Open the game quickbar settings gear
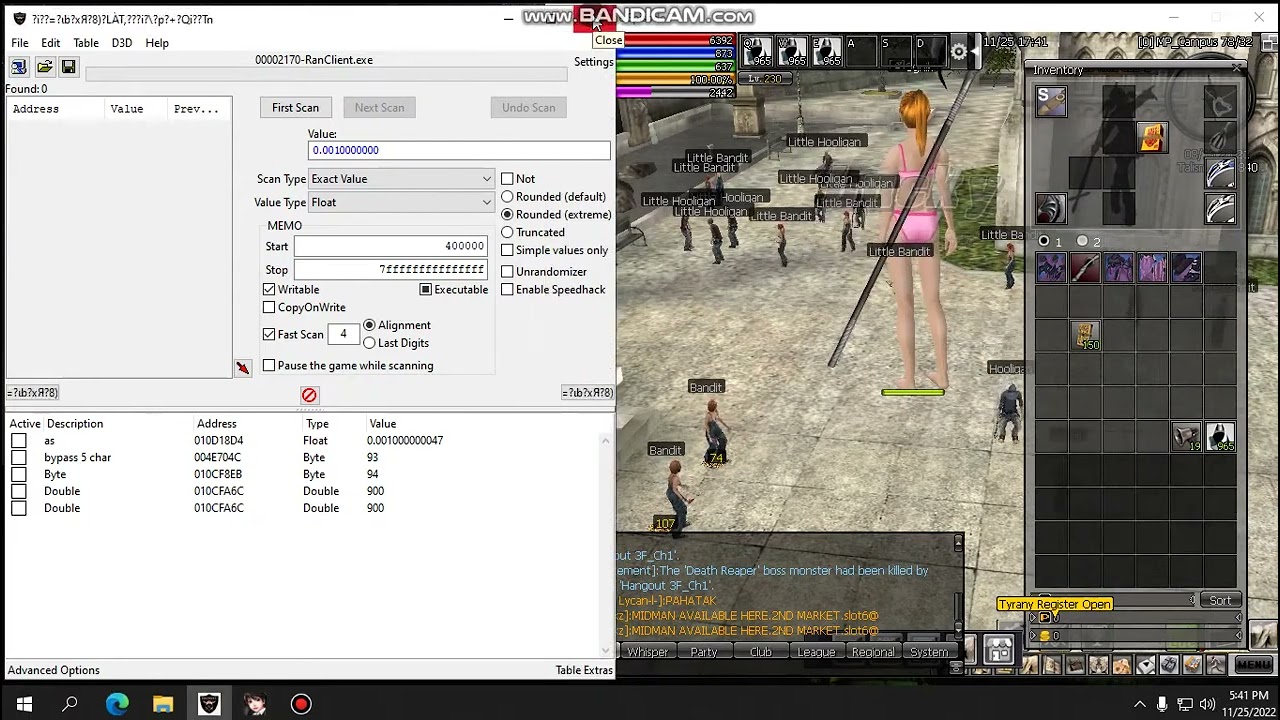The image size is (1280, 720). pyautogui.click(x=959, y=52)
